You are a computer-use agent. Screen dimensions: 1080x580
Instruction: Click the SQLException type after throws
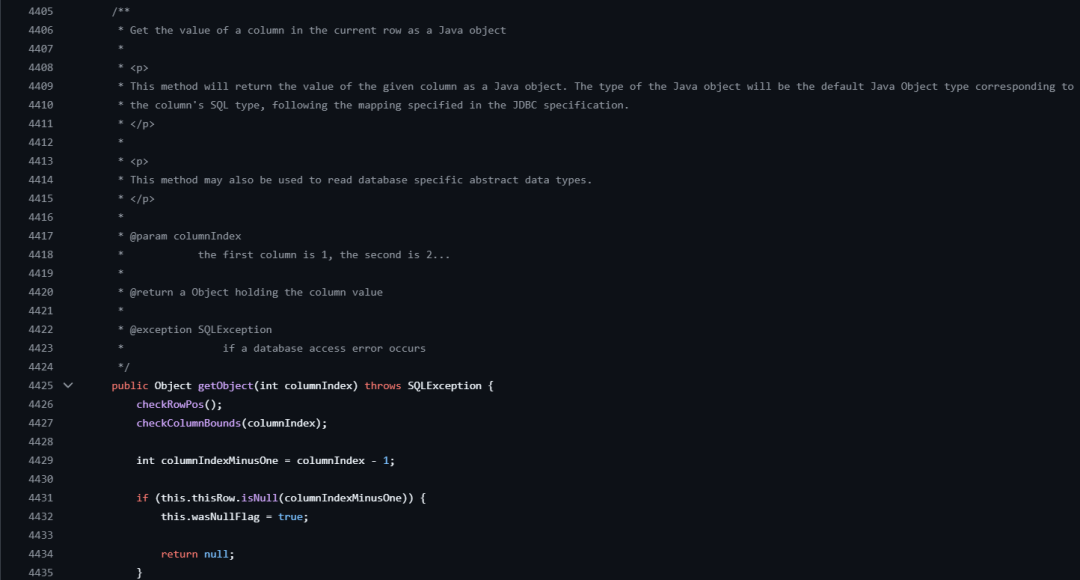(444, 385)
